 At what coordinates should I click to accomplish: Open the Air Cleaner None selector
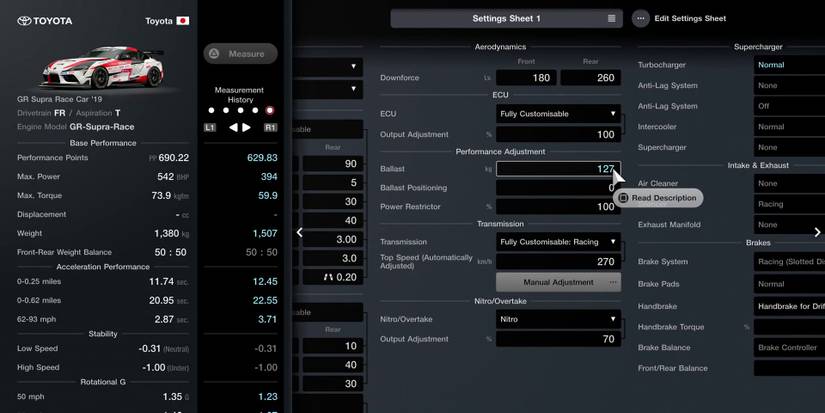tap(789, 184)
